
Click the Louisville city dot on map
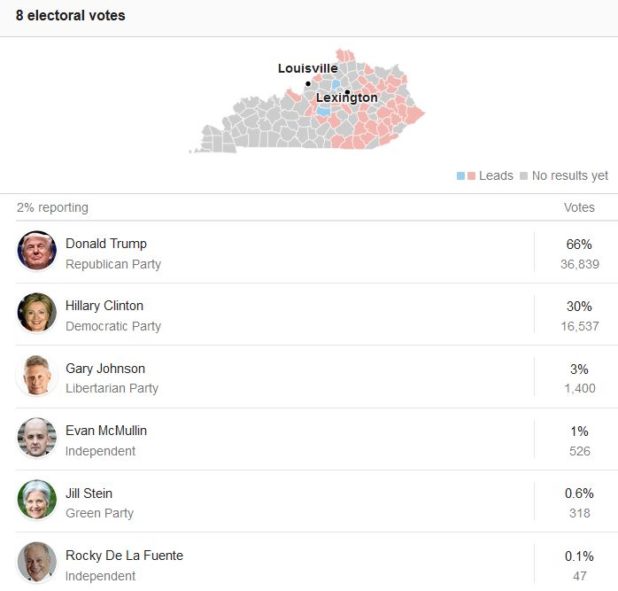tap(308, 84)
